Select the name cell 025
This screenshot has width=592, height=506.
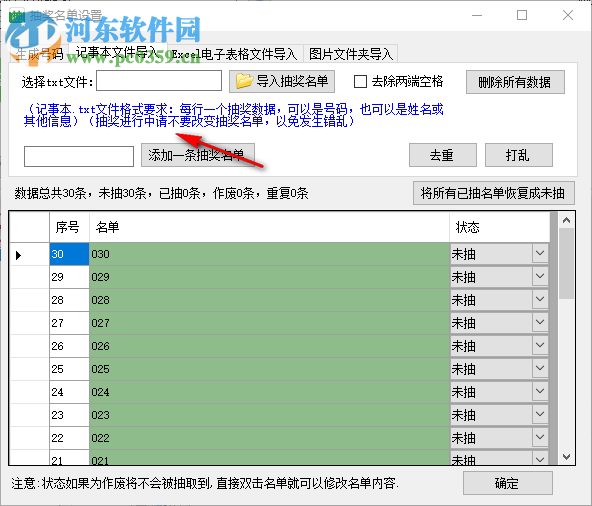[x=269, y=369]
